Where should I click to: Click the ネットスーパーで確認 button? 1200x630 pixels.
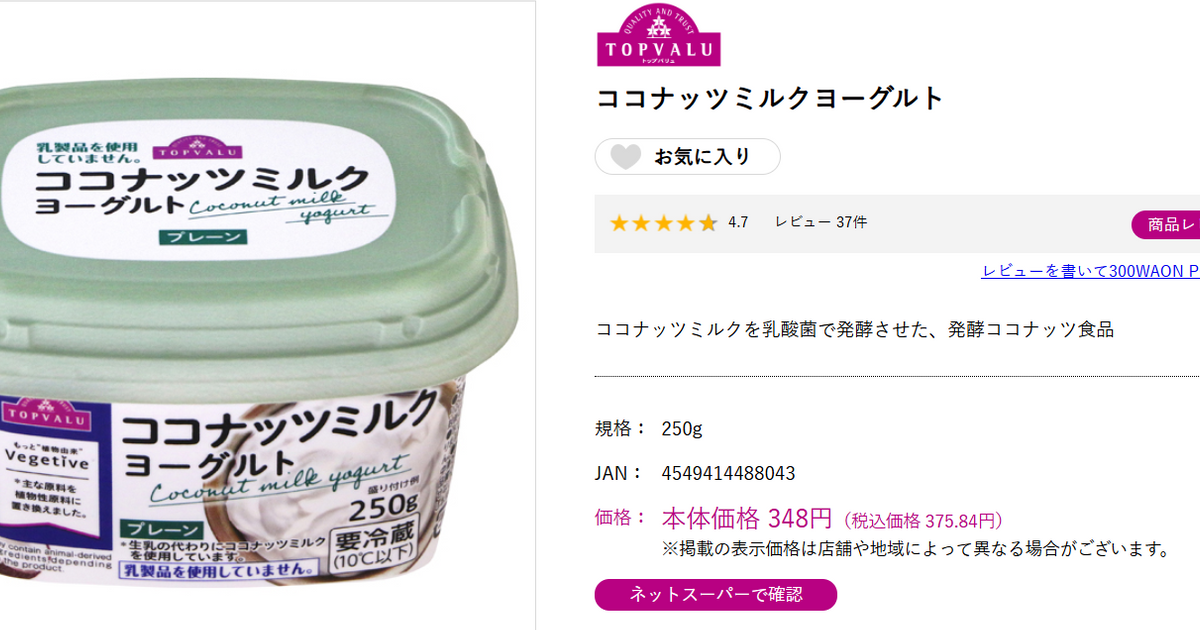tap(716, 594)
